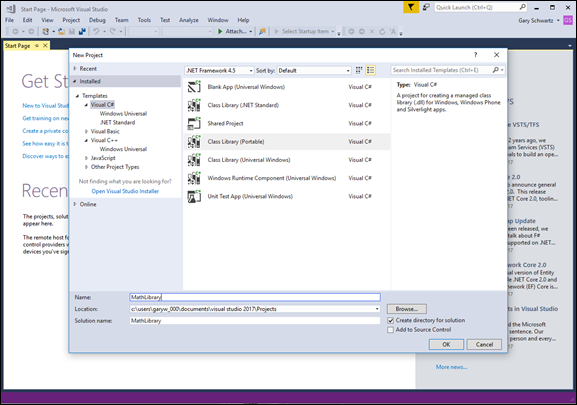Switch template list to small icons view

coord(371,70)
